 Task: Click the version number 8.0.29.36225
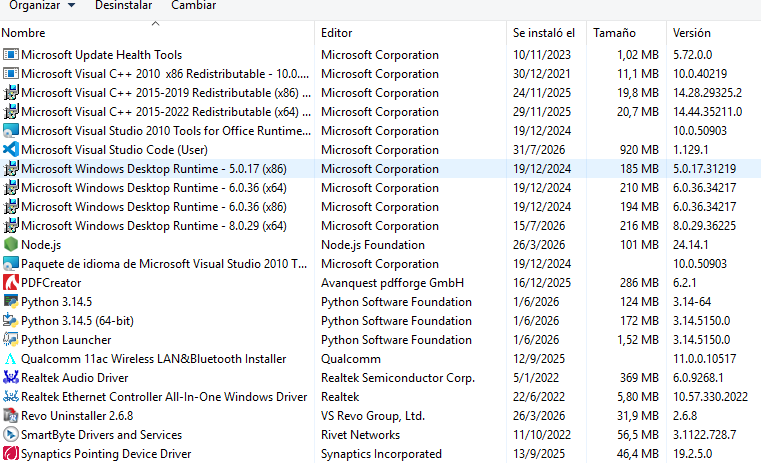click(704, 225)
